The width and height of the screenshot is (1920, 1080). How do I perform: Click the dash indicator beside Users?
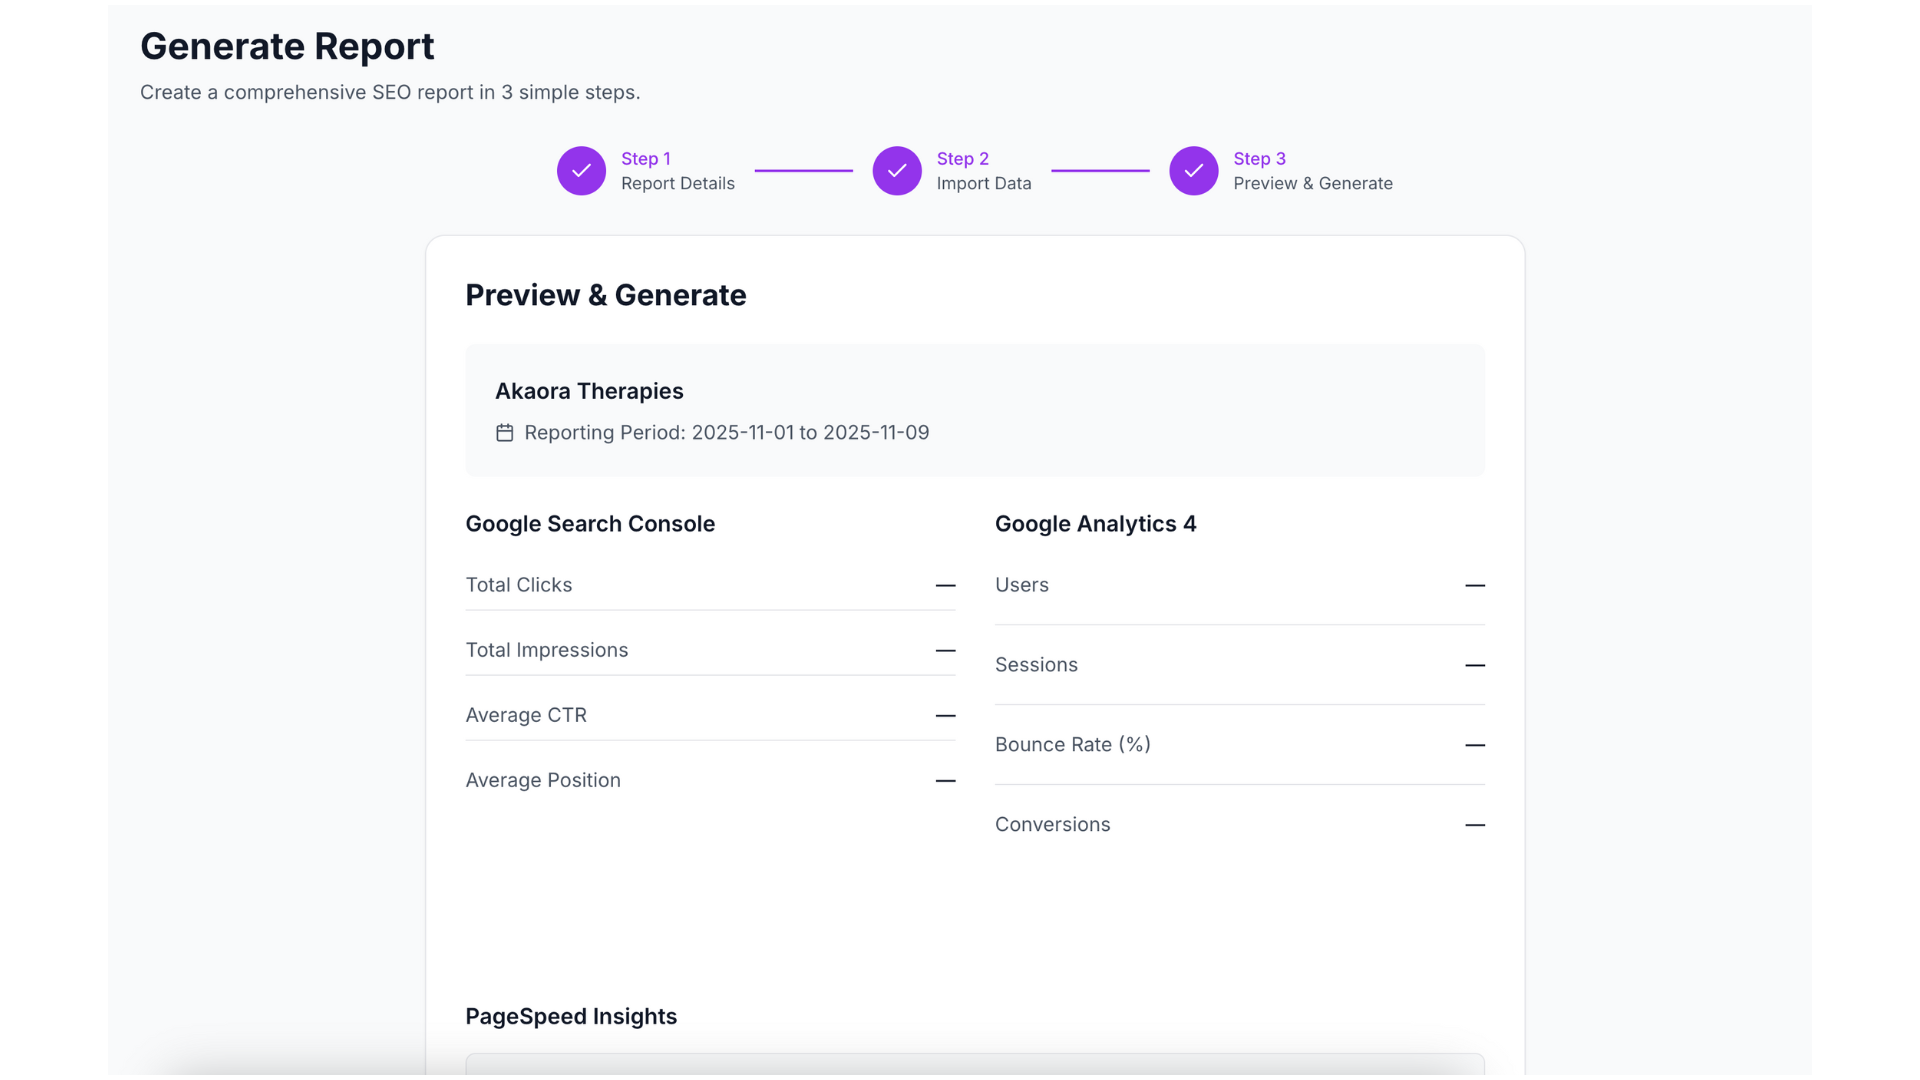coord(1476,586)
